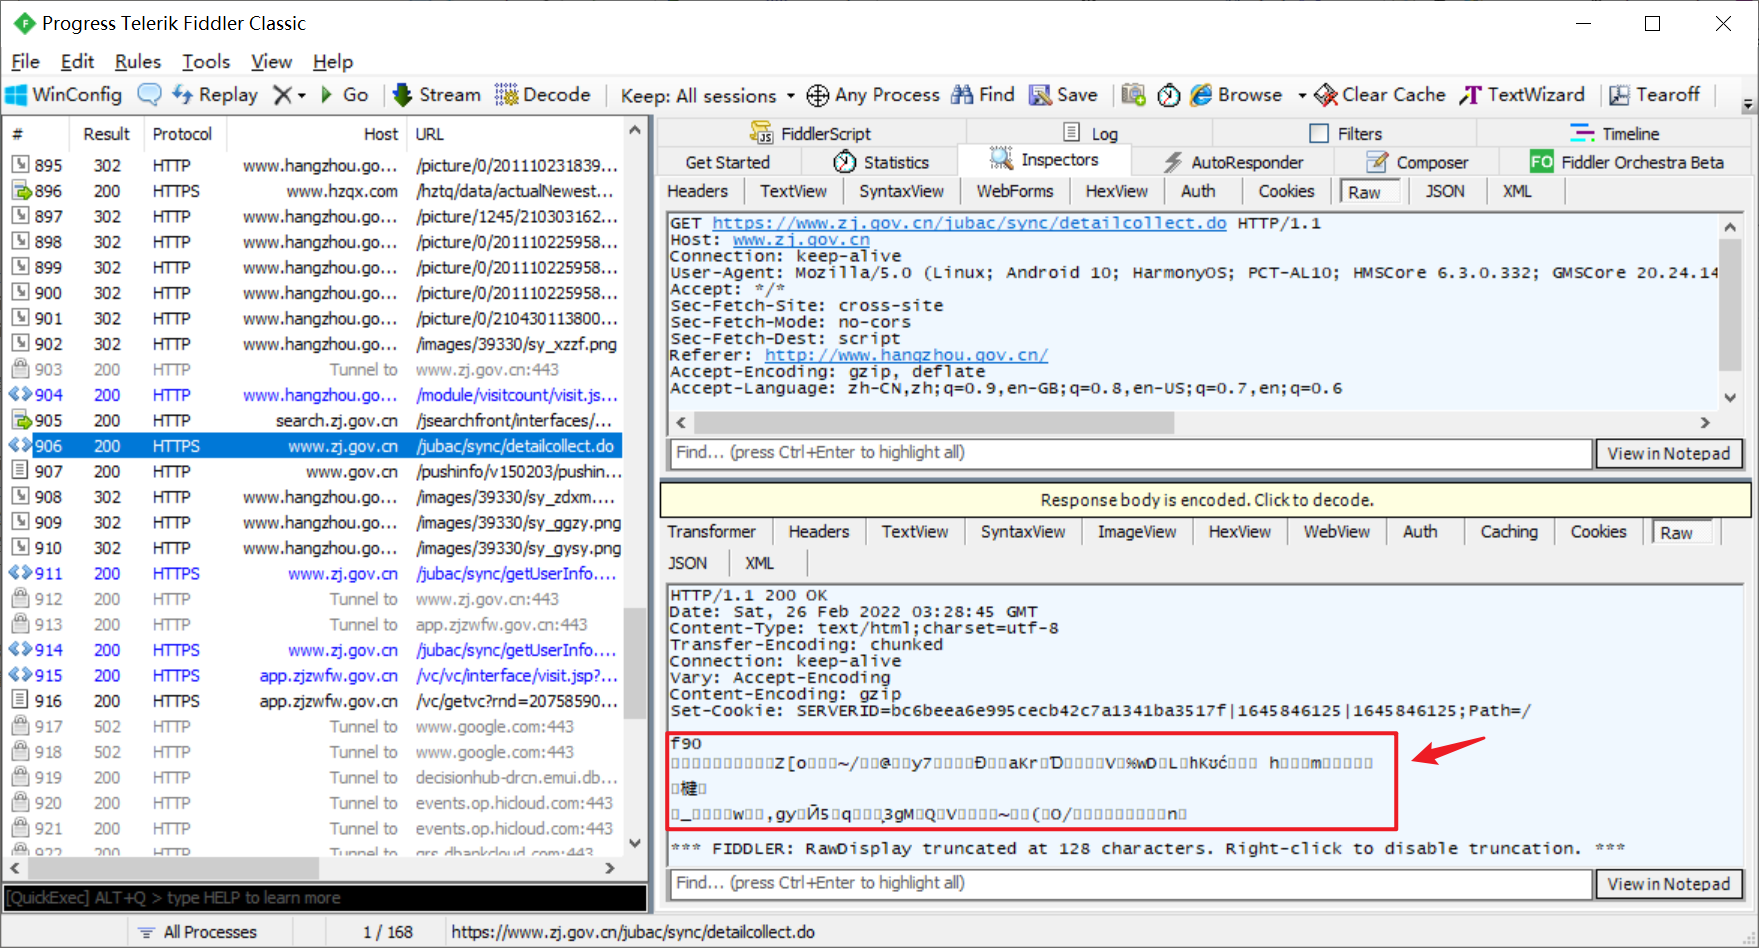Screen dimensions: 1759x948
Task: Switch to Statistics tab
Action: pos(882,162)
